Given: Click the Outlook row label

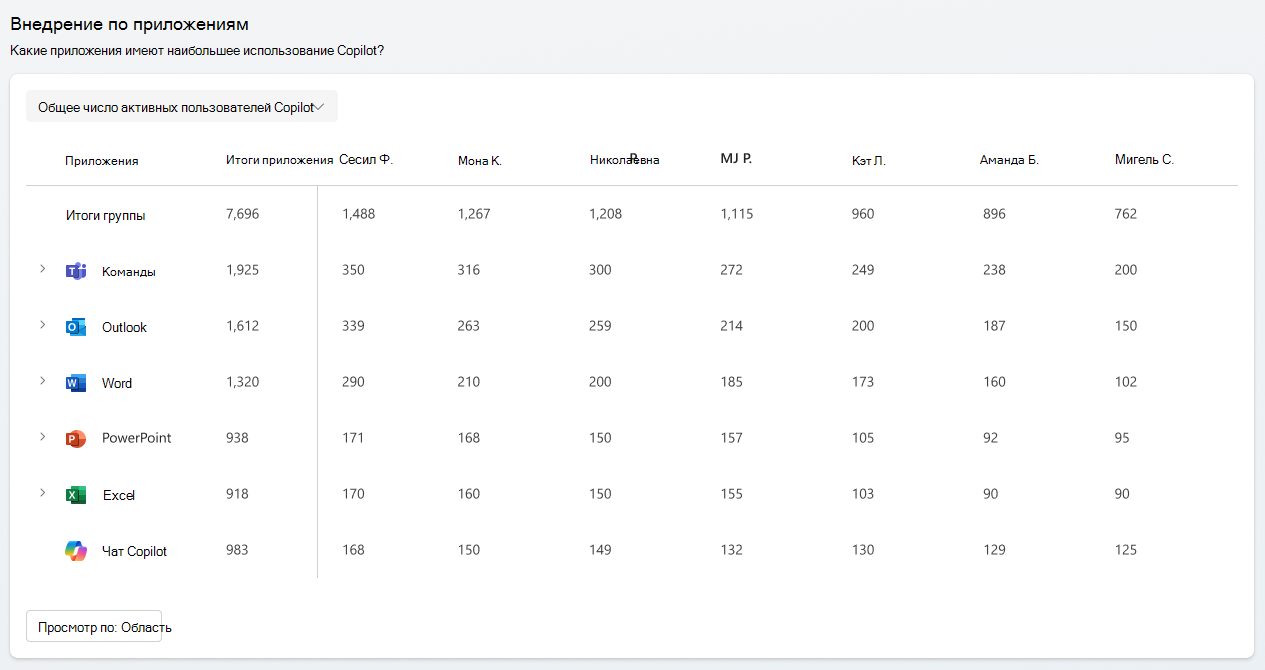Looking at the screenshot, I should pyautogui.click(x=124, y=327).
